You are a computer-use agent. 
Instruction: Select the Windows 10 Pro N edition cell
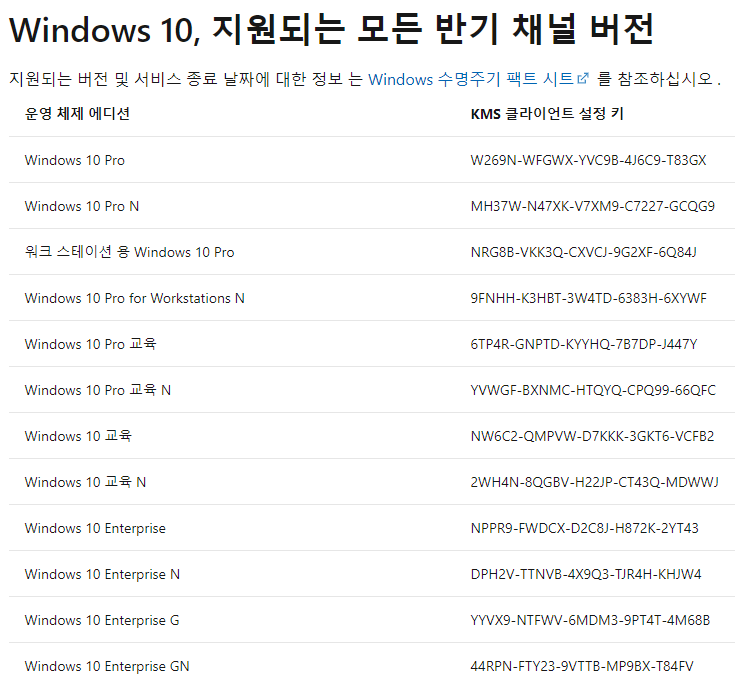[x=82, y=206]
